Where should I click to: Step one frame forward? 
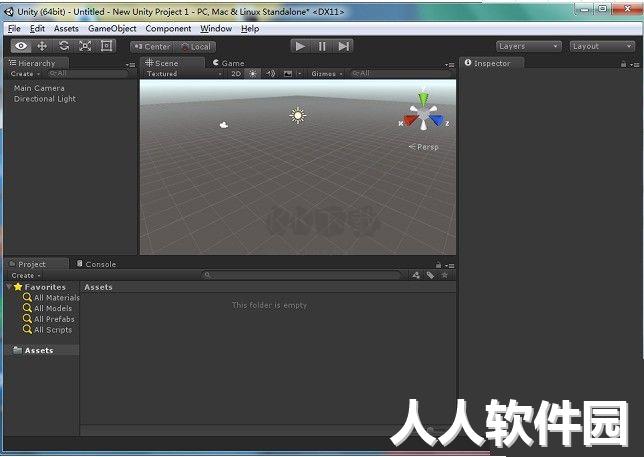(x=343, y=46)
